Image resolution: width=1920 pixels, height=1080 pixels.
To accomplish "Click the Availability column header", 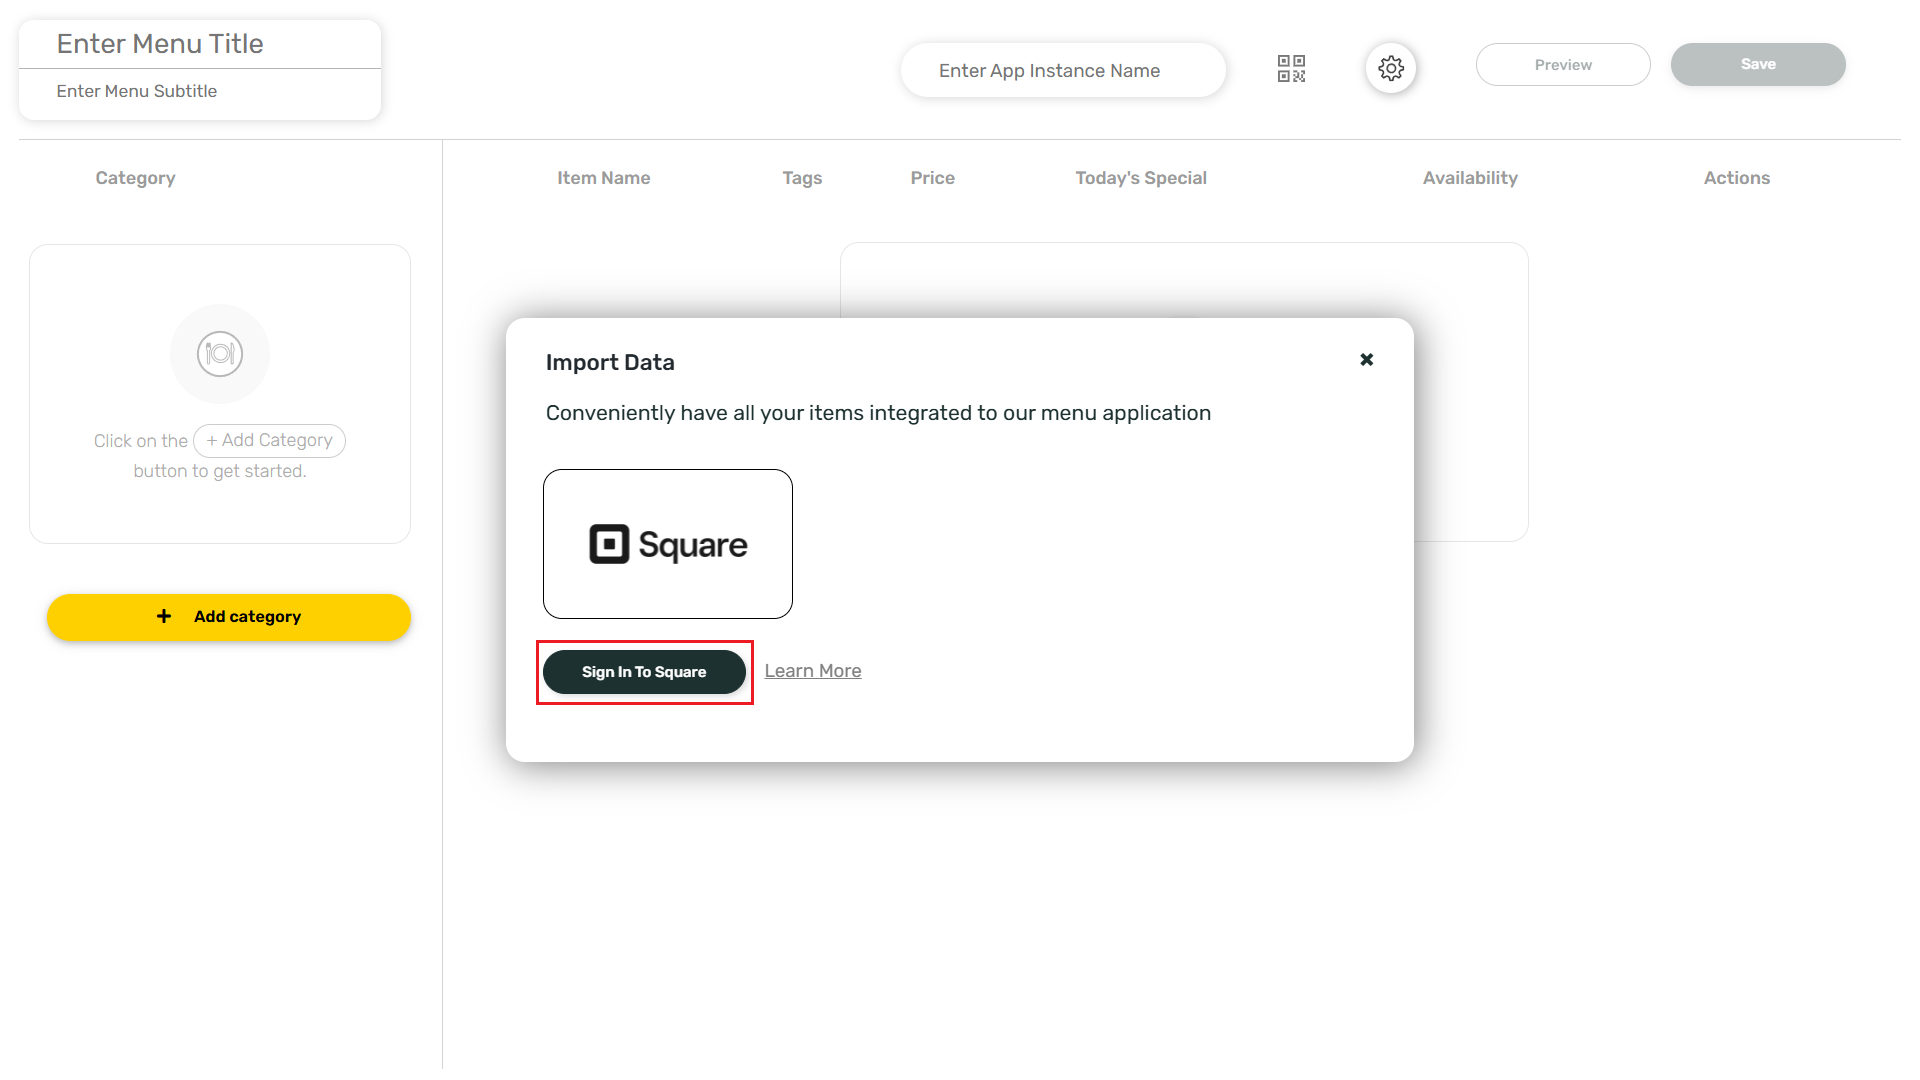I will (x=1469, y=178).
